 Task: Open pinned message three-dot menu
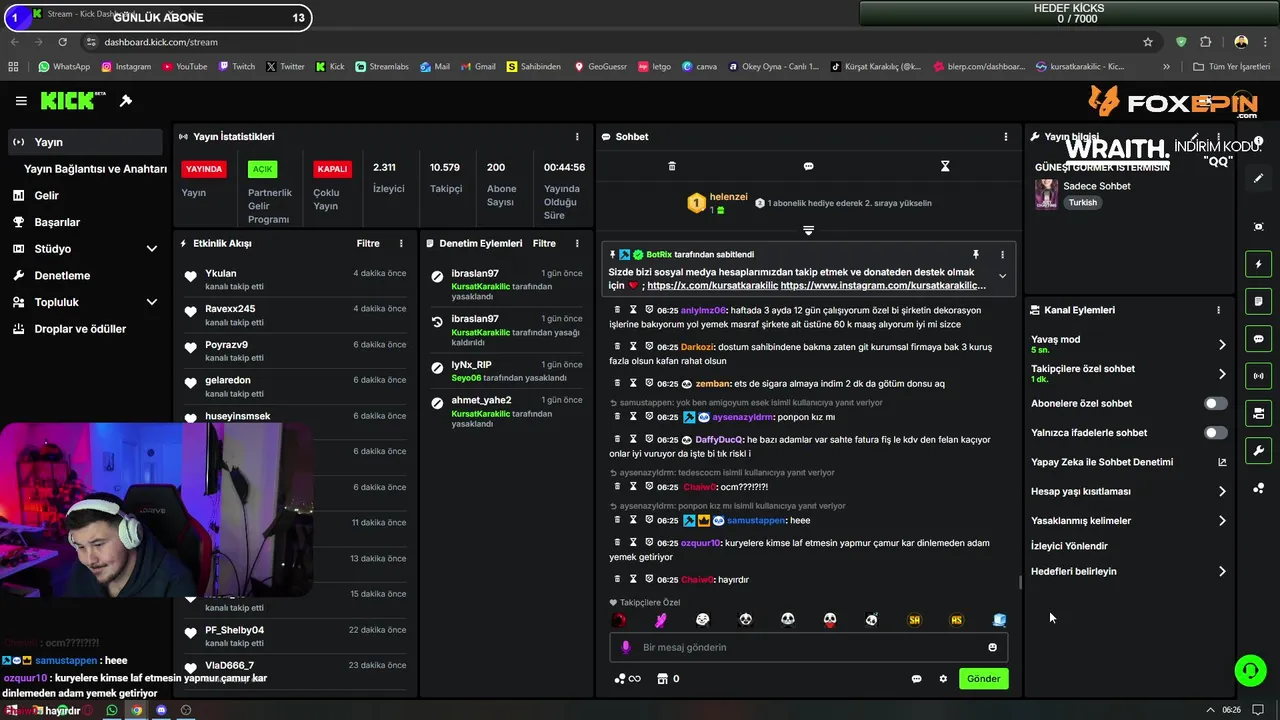pyautogui.click(x=1002, y=255)
